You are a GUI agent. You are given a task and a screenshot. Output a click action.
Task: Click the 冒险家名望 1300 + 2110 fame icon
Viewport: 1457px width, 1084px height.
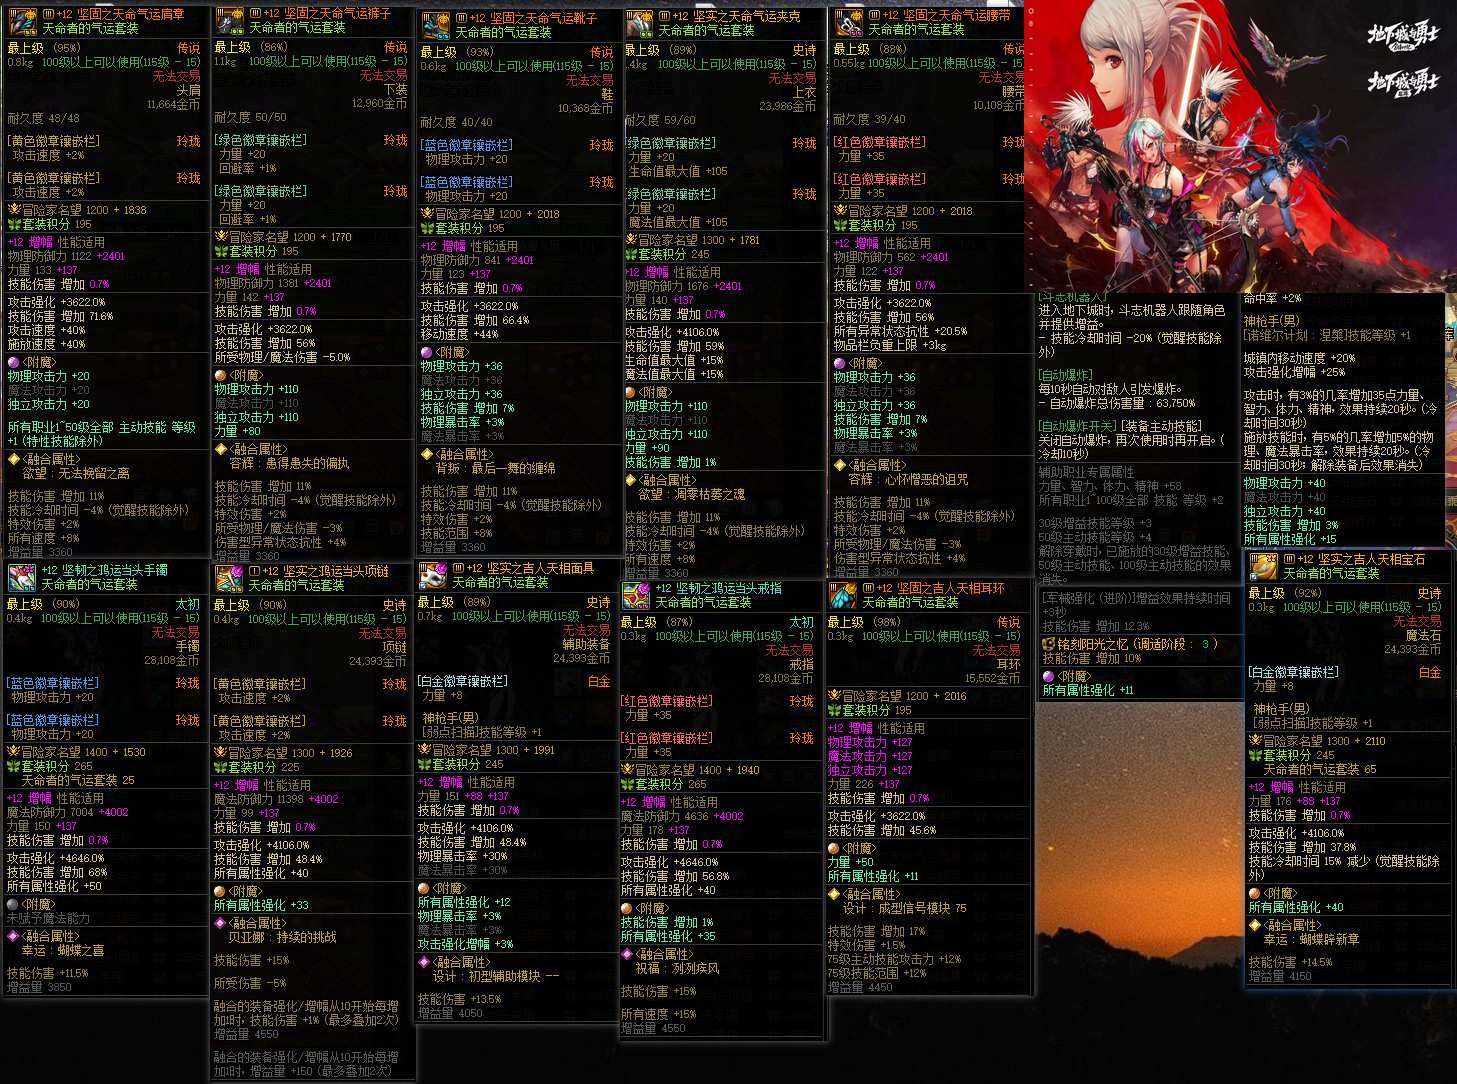1255,741
